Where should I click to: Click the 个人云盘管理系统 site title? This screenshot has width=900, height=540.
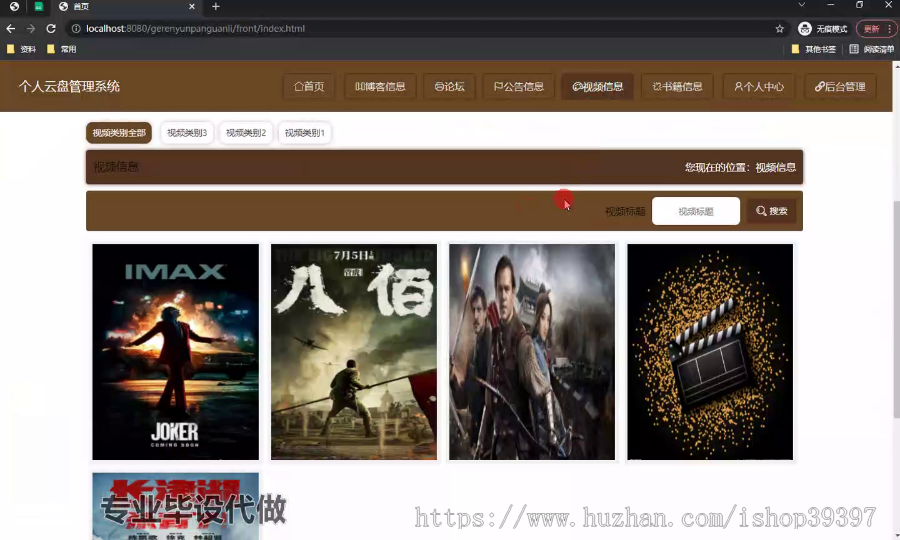tap(69, 87)
